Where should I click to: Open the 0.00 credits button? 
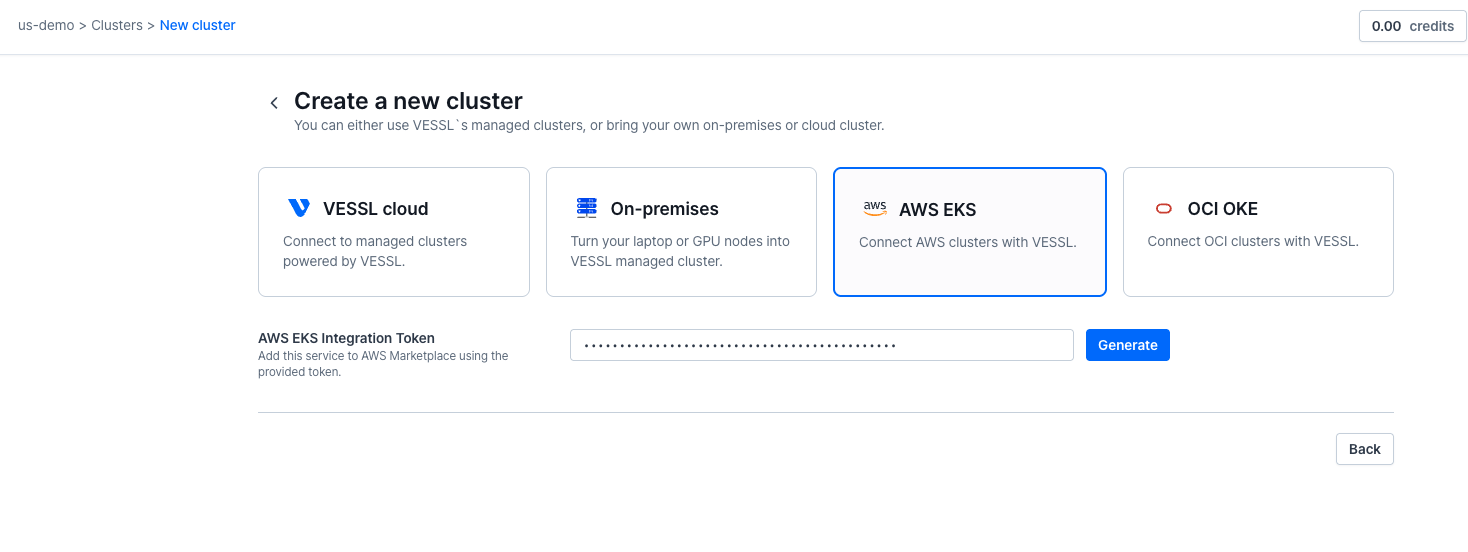[1412, 26]
